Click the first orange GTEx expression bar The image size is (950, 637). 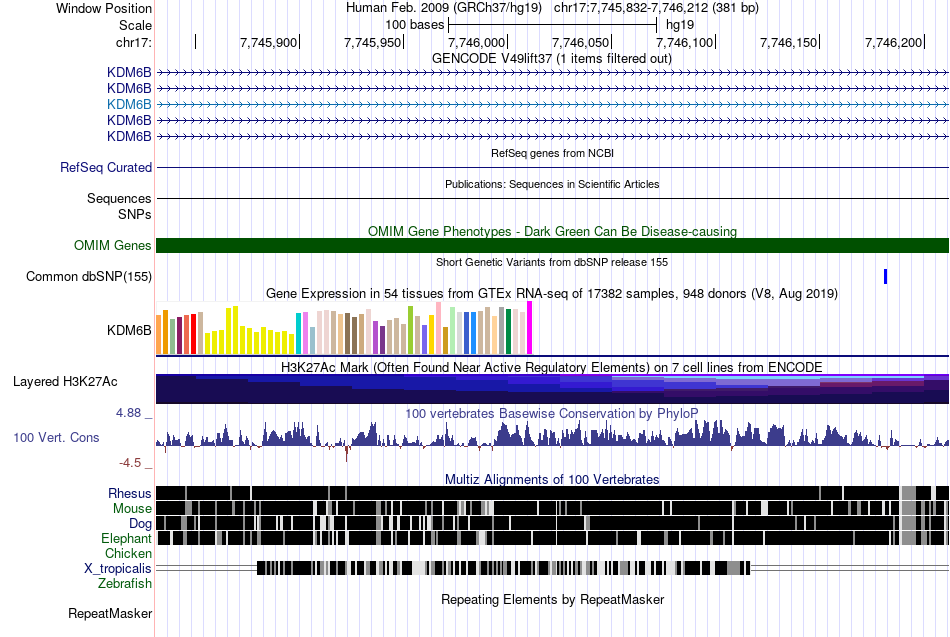[x=159, y=334]
